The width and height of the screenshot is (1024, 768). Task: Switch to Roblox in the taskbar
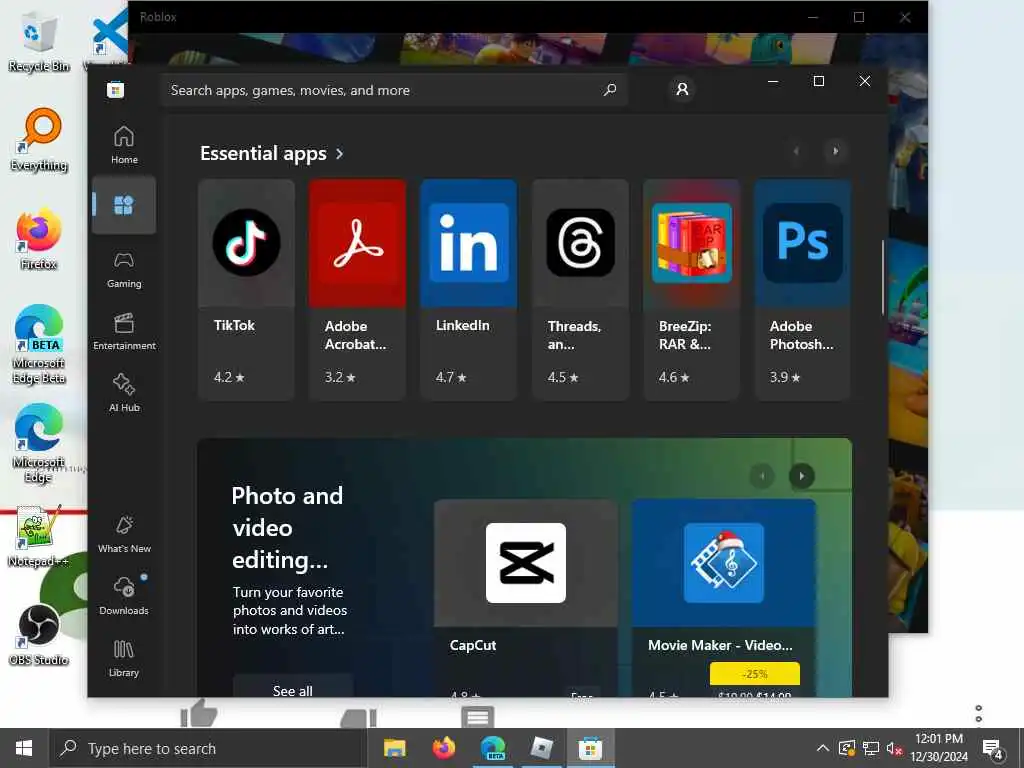[x=541, y=748]
